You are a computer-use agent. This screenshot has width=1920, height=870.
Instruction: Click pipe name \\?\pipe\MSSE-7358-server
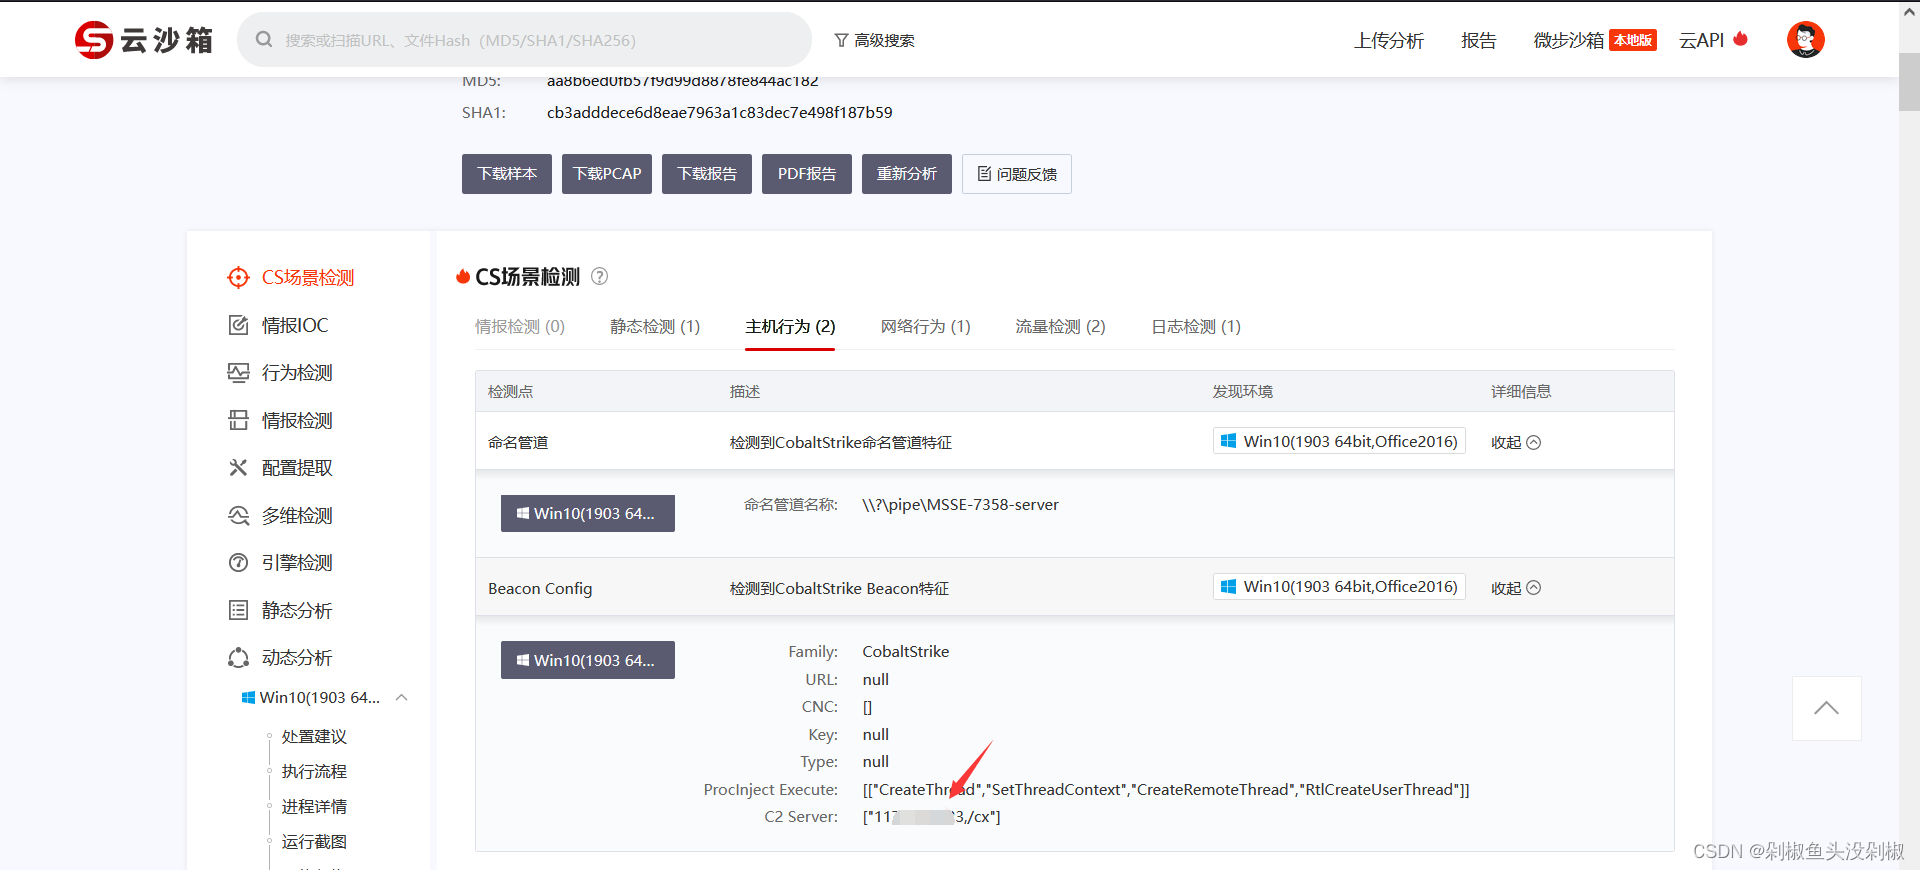960,505
